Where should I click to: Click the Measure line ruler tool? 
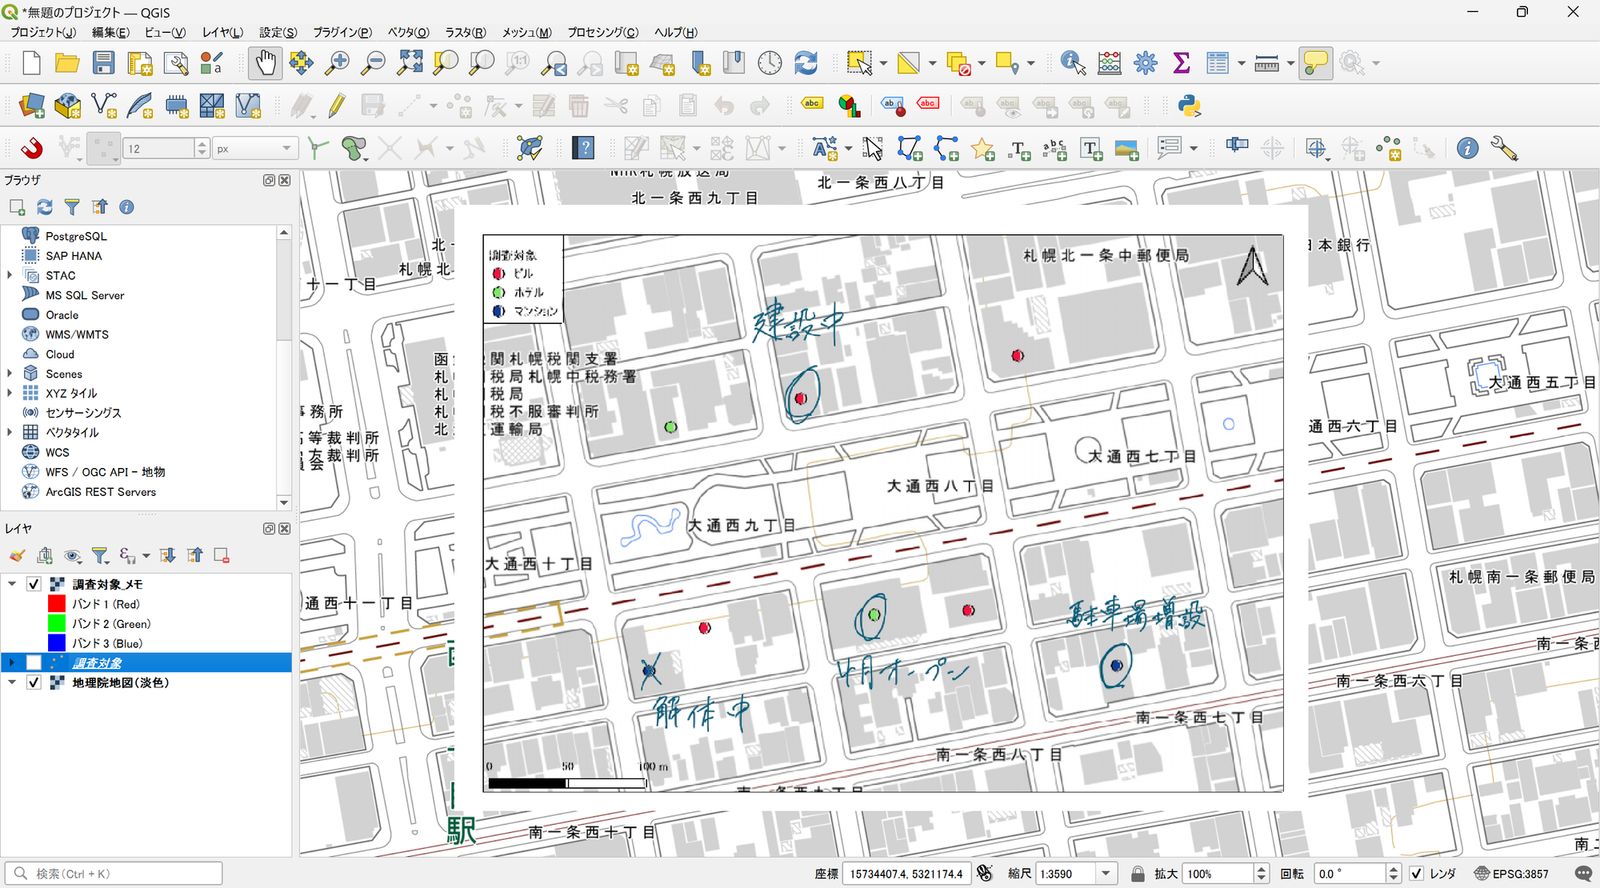tap(1266, 64)
